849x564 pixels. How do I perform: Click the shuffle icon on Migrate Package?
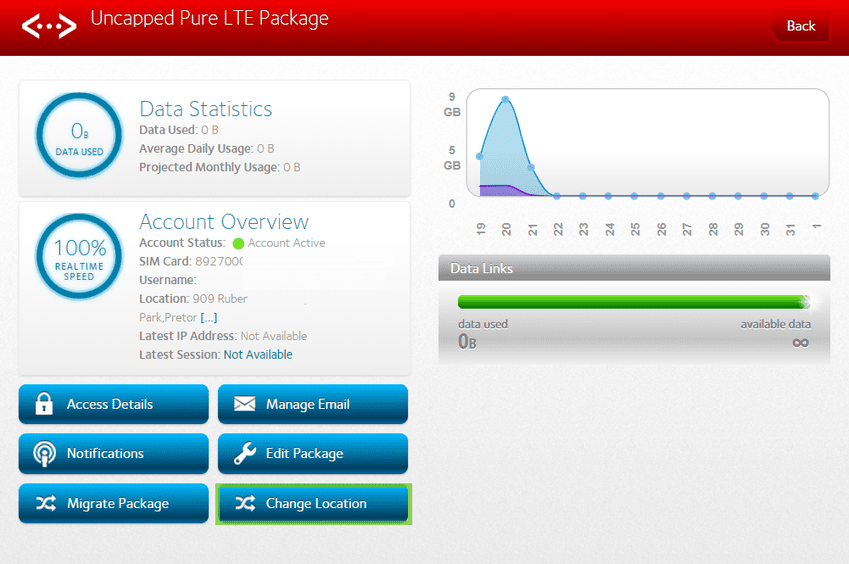[45, 504]
